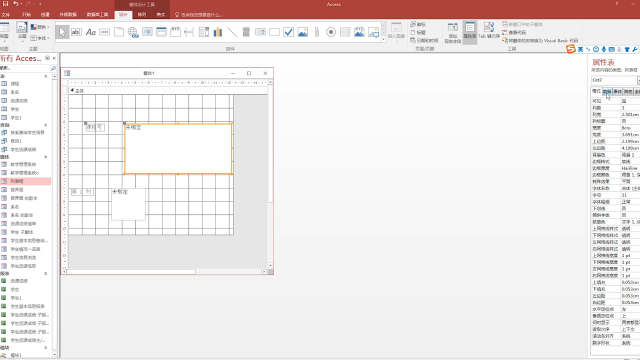Switch to the Home (开始) ribbon tab
Viewport: 640px width, 360px height.
[x=27, y=14]
